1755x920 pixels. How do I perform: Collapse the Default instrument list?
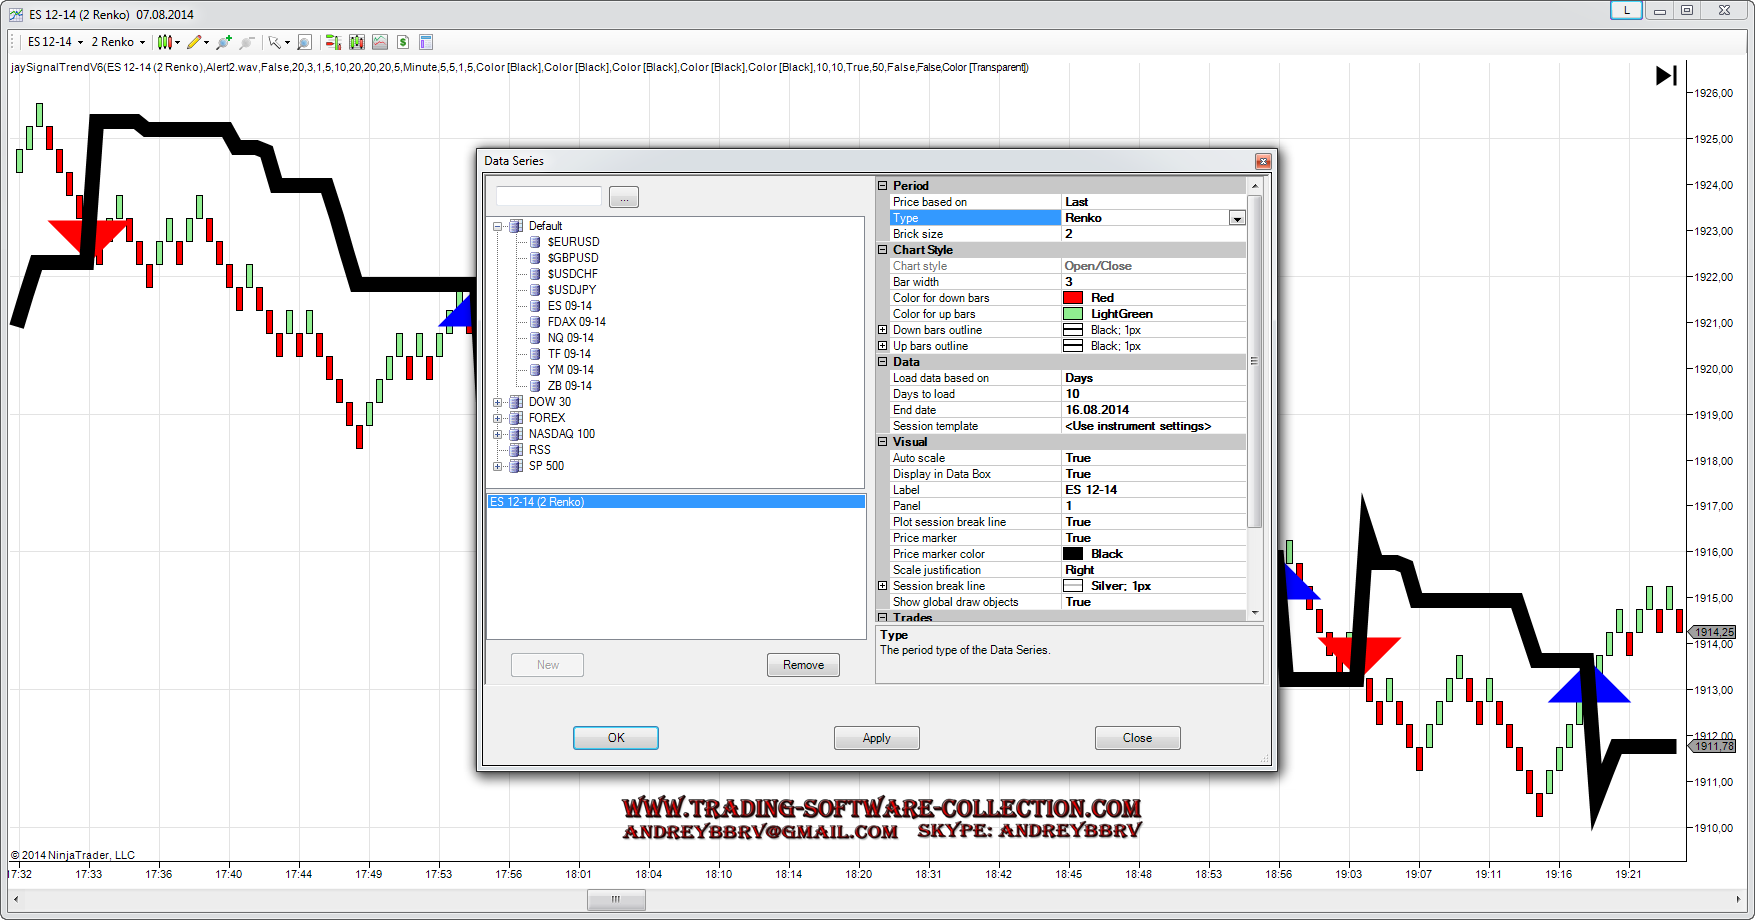click(x=498, y=226)
